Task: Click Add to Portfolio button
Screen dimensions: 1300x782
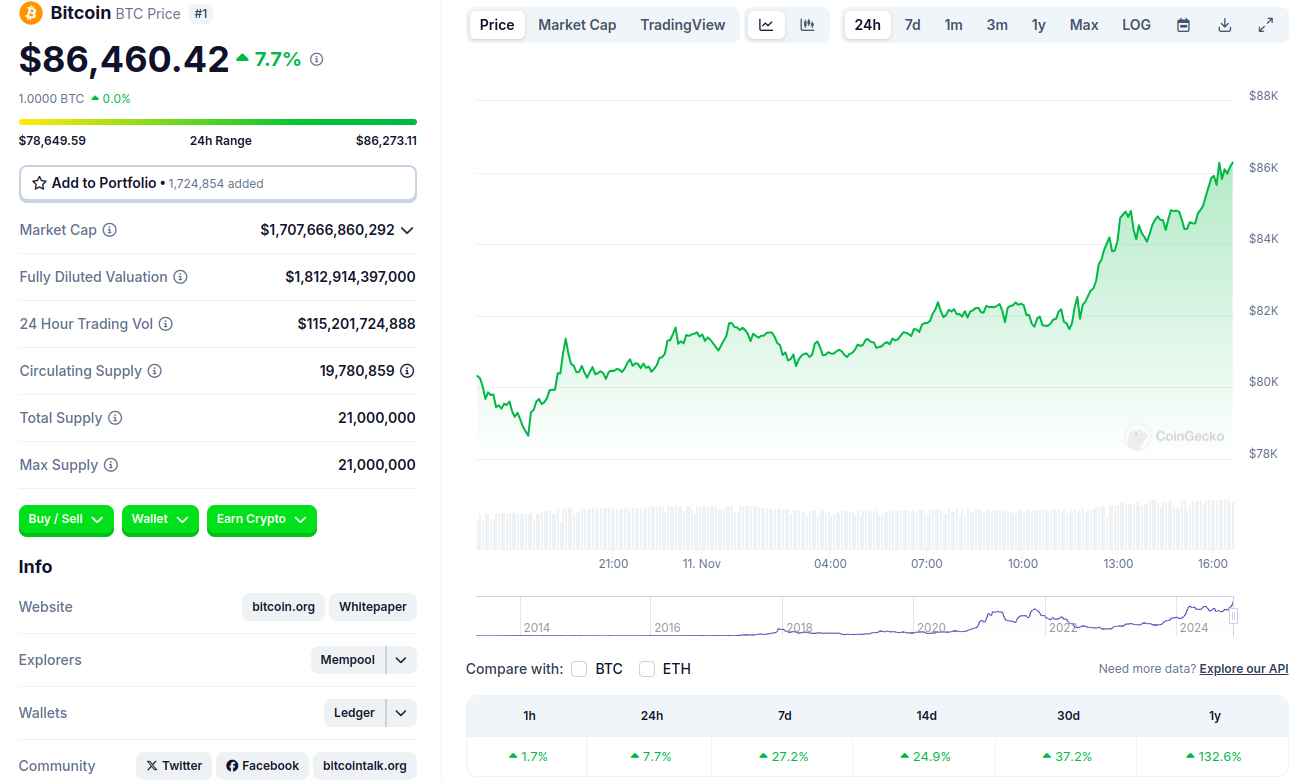Action: click(218, 183)
